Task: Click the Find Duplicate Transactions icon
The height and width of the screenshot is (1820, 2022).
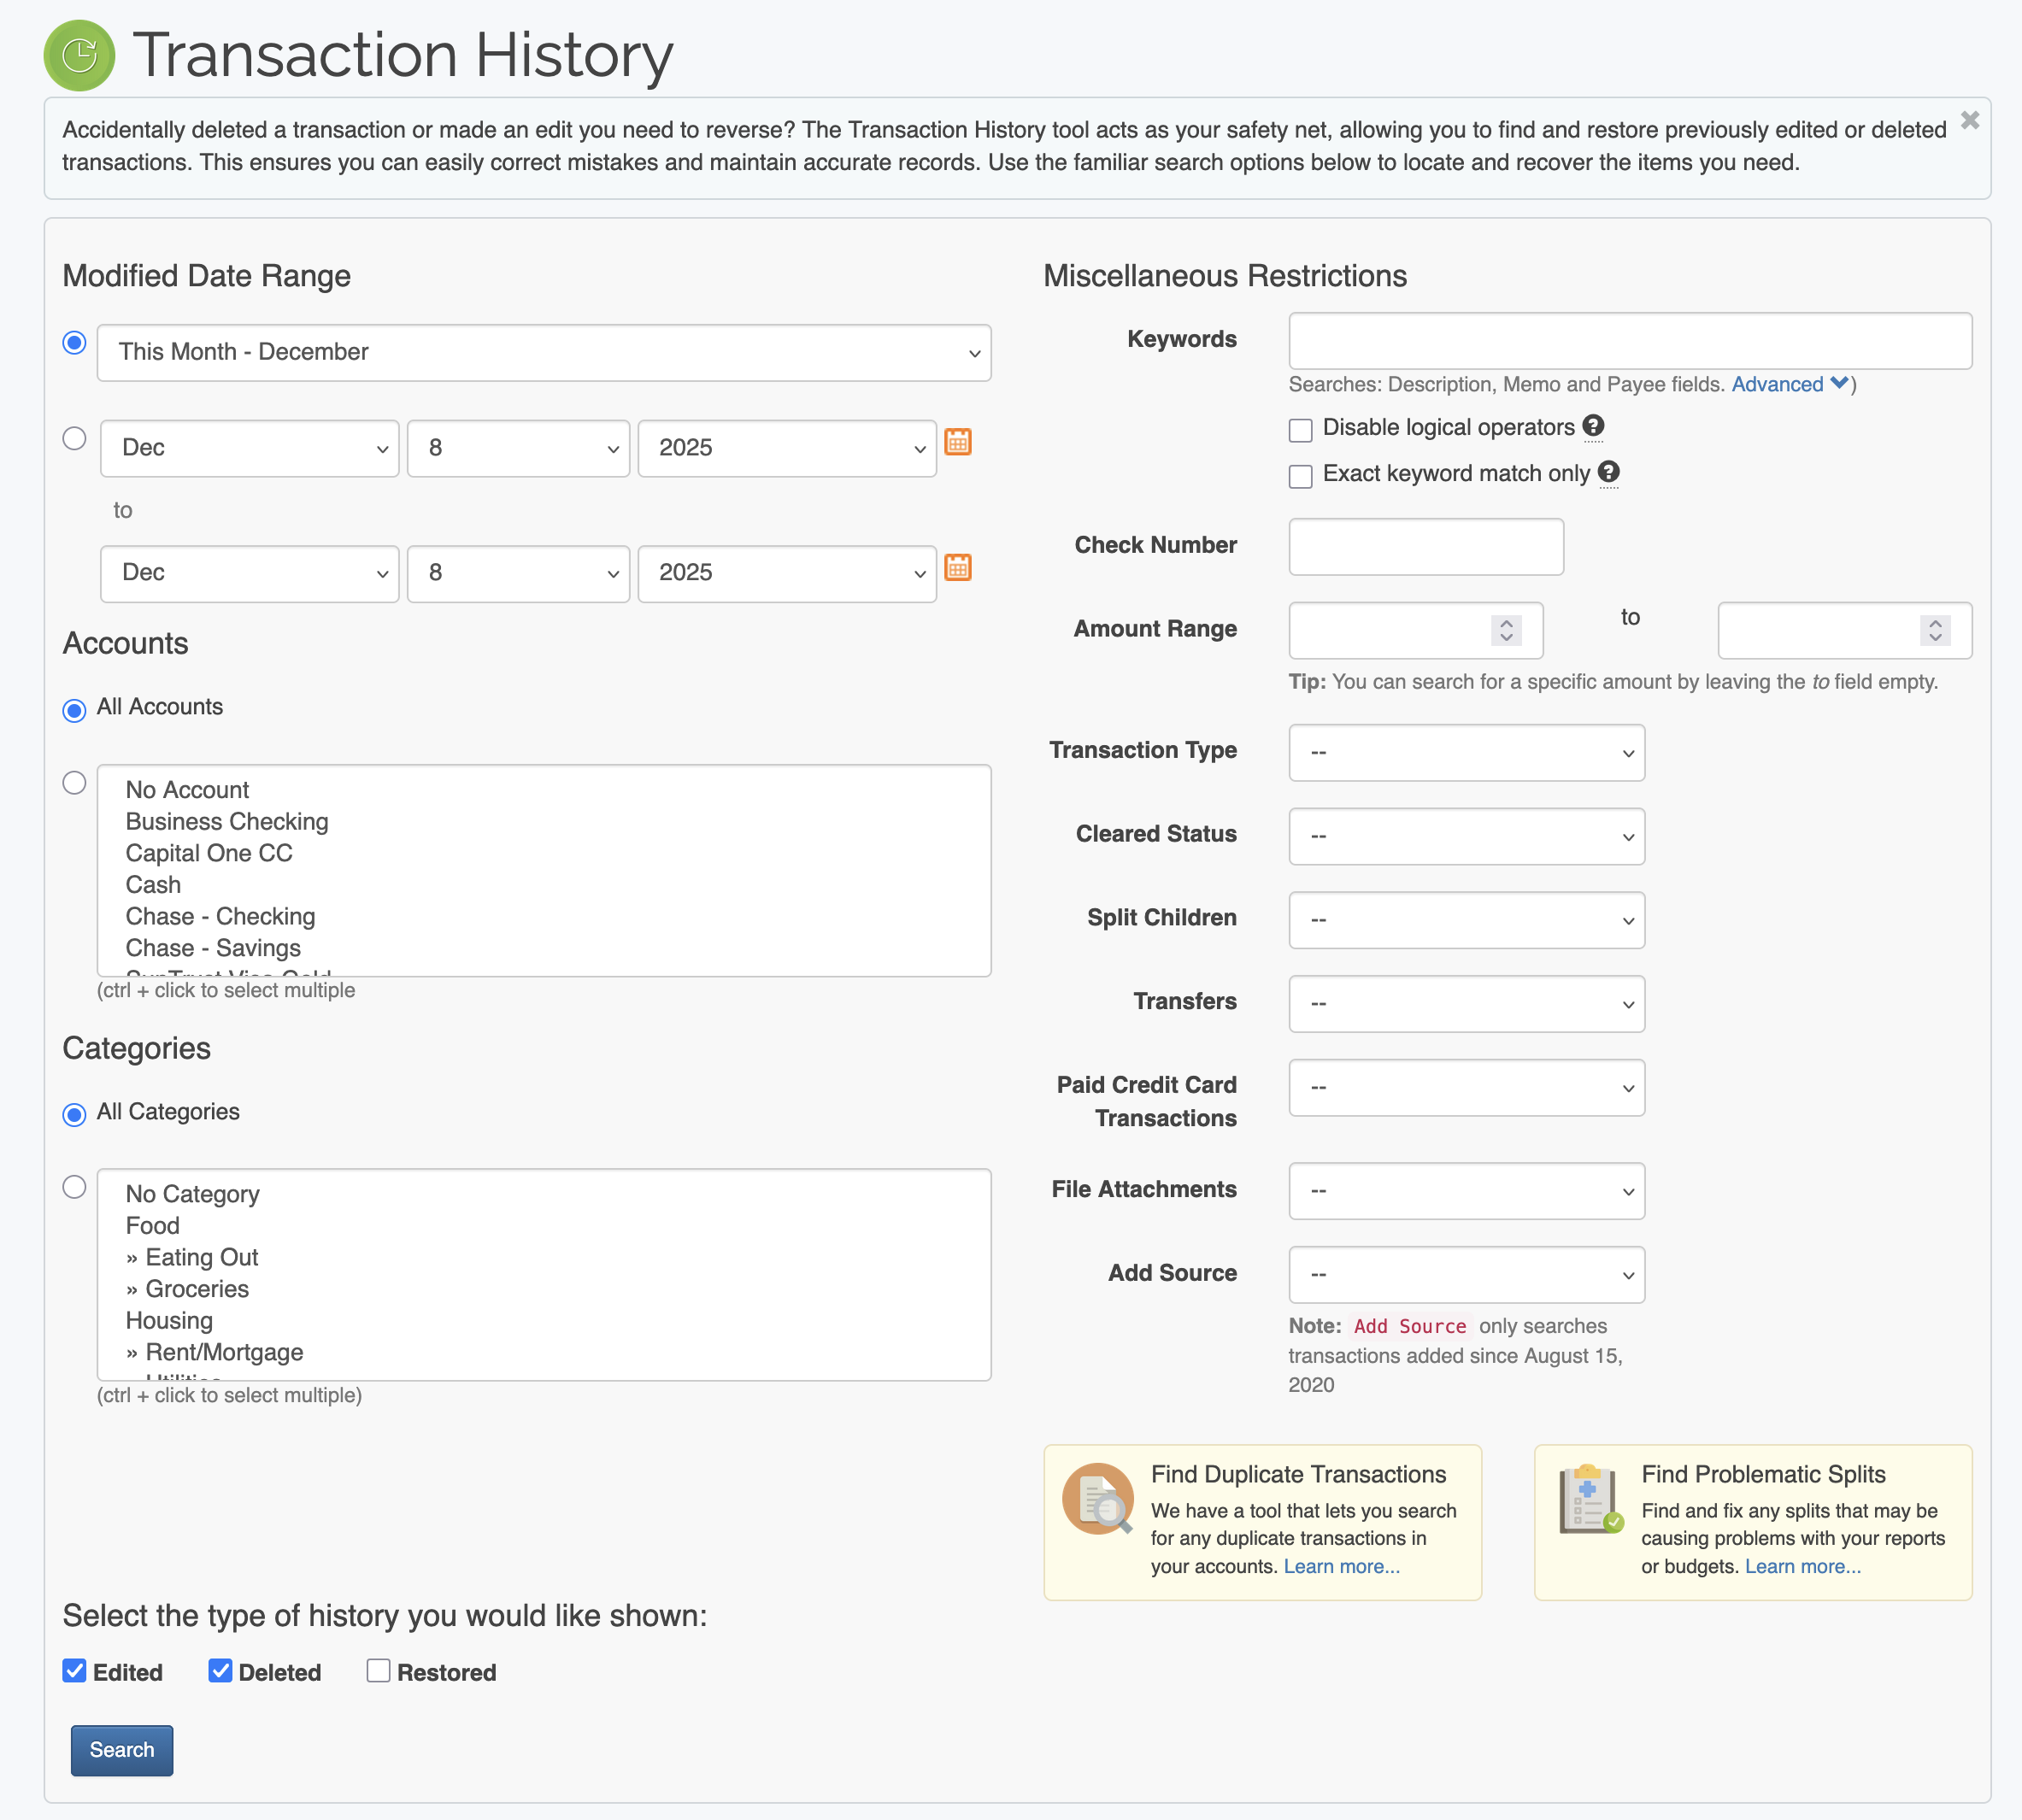Action: click(x=1097, y=1498)
